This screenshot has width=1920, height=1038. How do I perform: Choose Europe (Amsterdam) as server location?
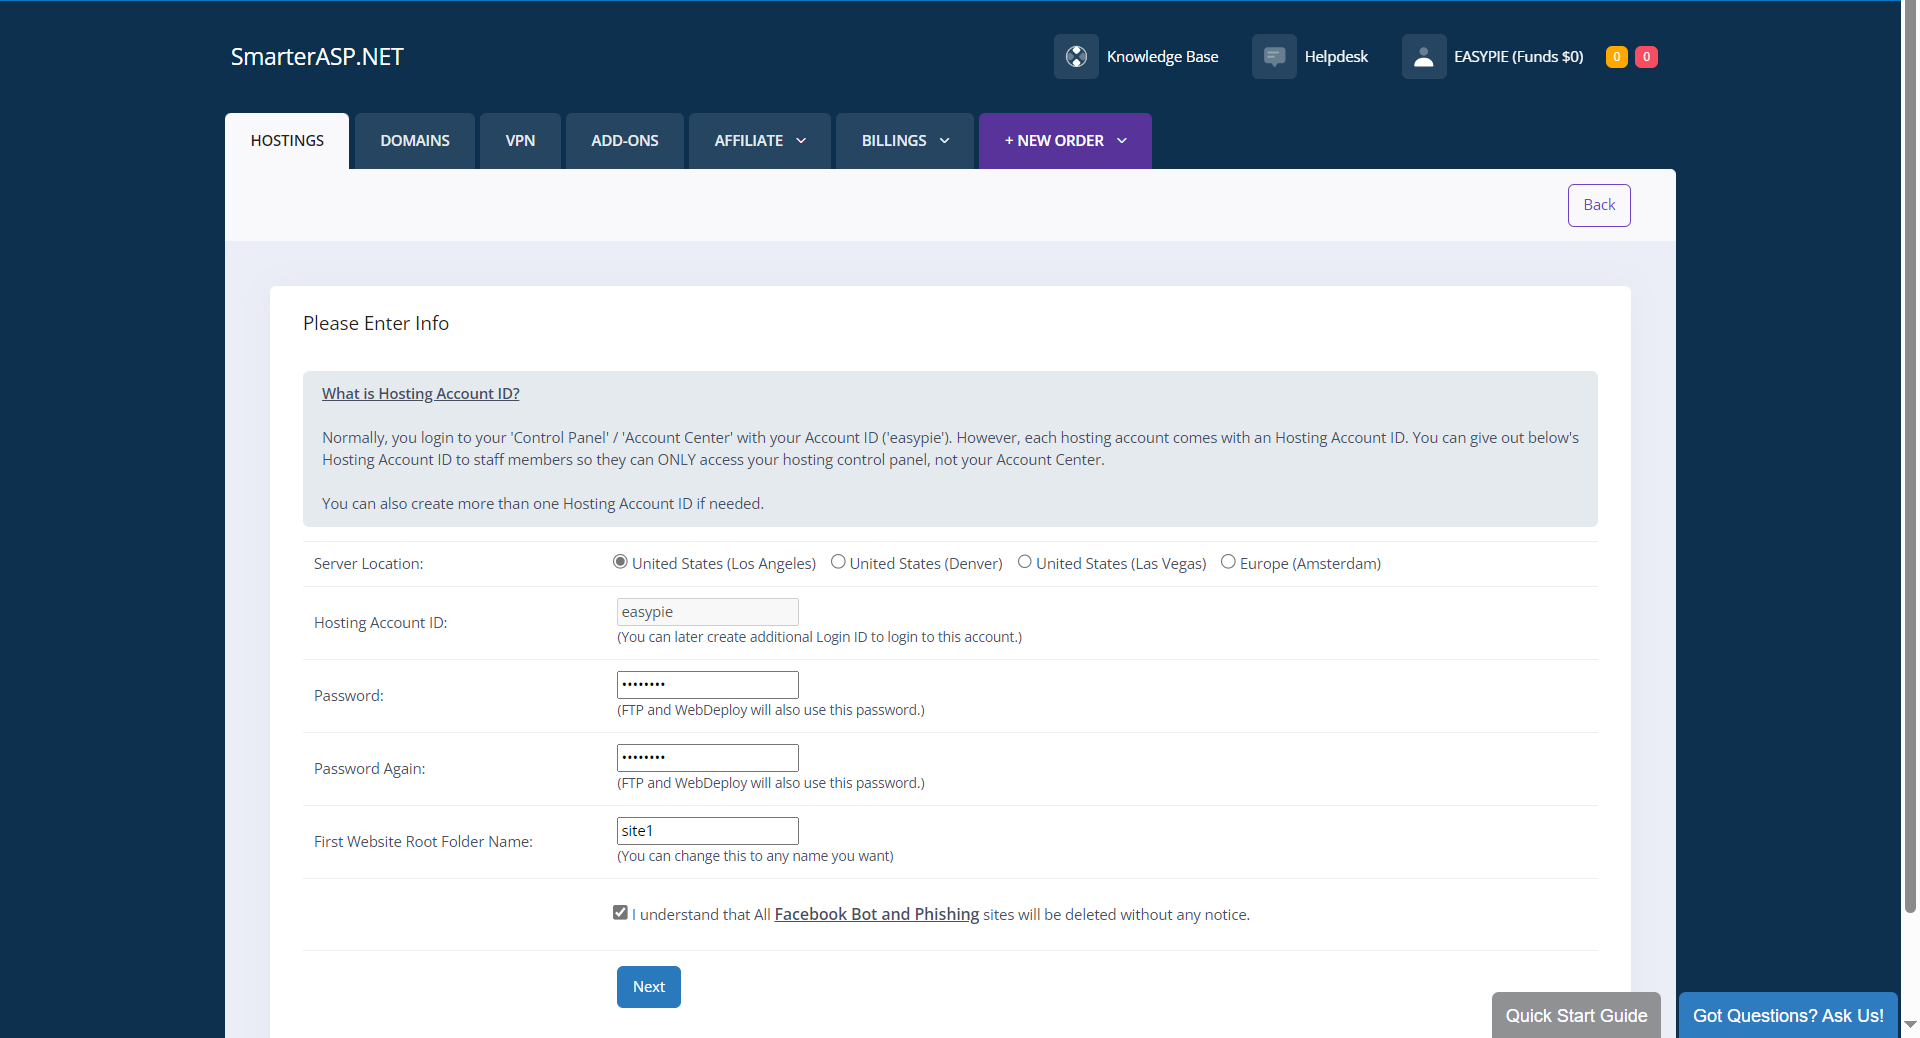pyautogui.click(x=1228, y=562)
